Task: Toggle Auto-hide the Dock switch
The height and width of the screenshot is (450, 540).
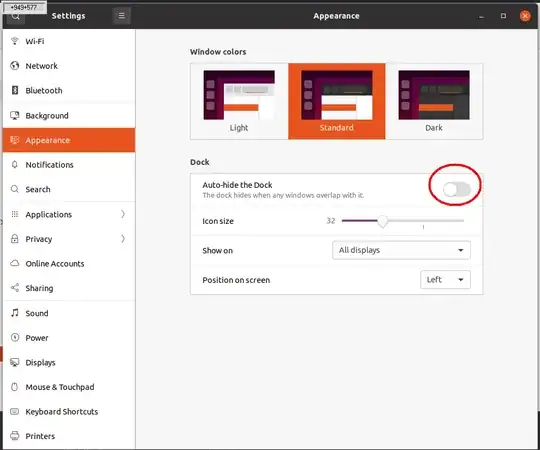Action: click(457, 189)
